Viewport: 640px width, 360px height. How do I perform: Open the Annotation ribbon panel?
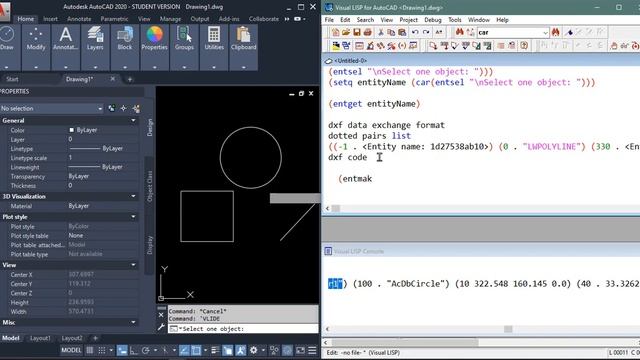[x=65, y=47]
